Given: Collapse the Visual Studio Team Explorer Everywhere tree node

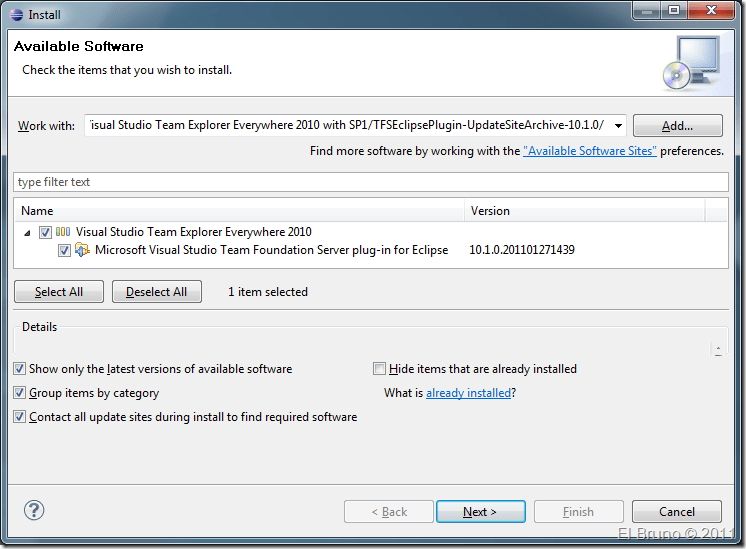Looking at the screenshot, I should tap(27, 232).
